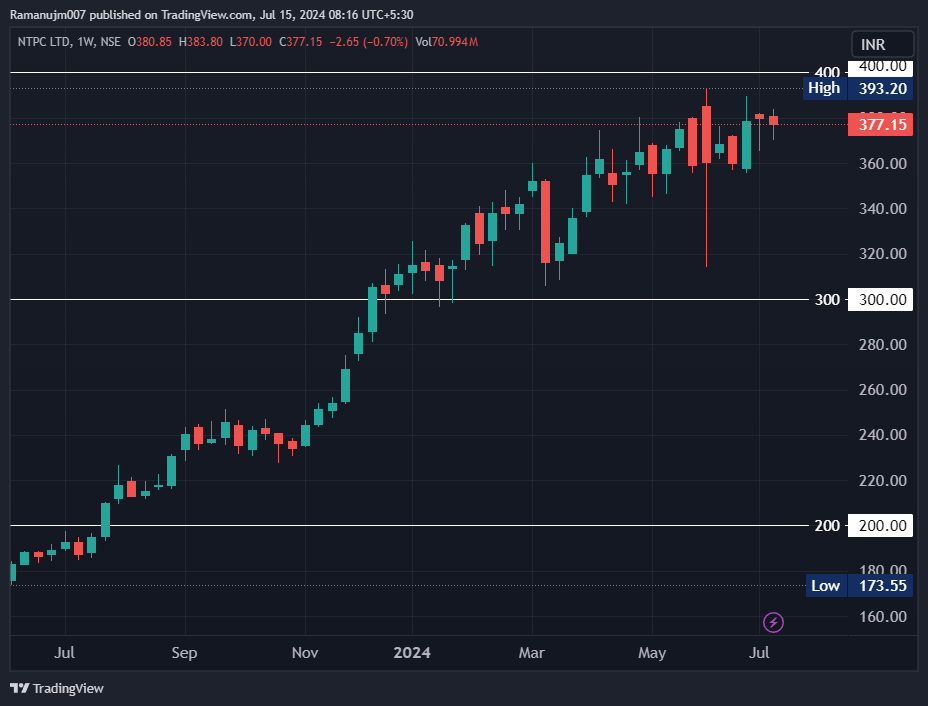Image resolution: width=928 pixels, height=706 pixels.
Task: Click the open value O380.85
Action: point(150,42)
